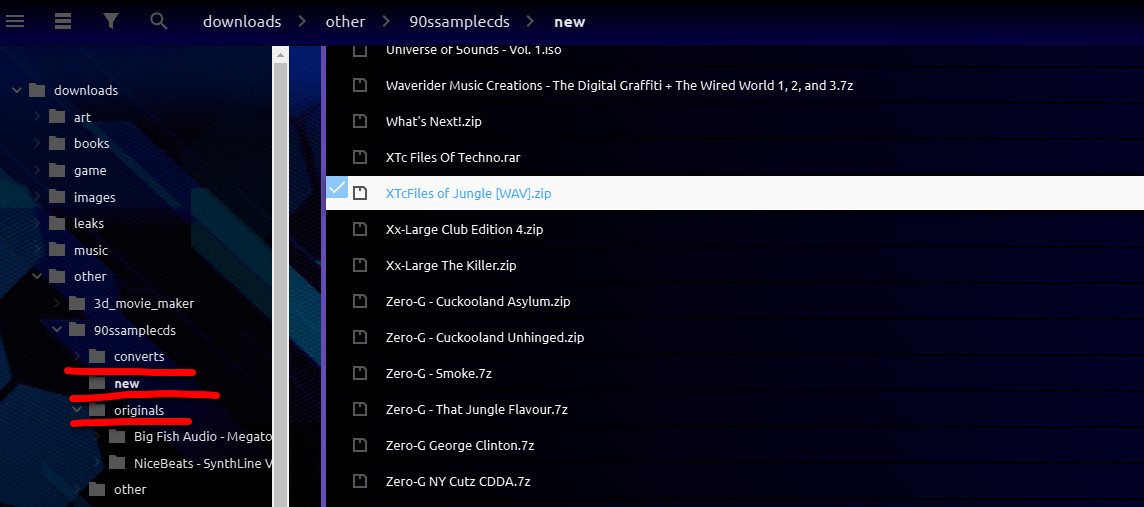This screenshot has width=1144, height=507.
Task: Select the music folder in tree
Action: 90,250
